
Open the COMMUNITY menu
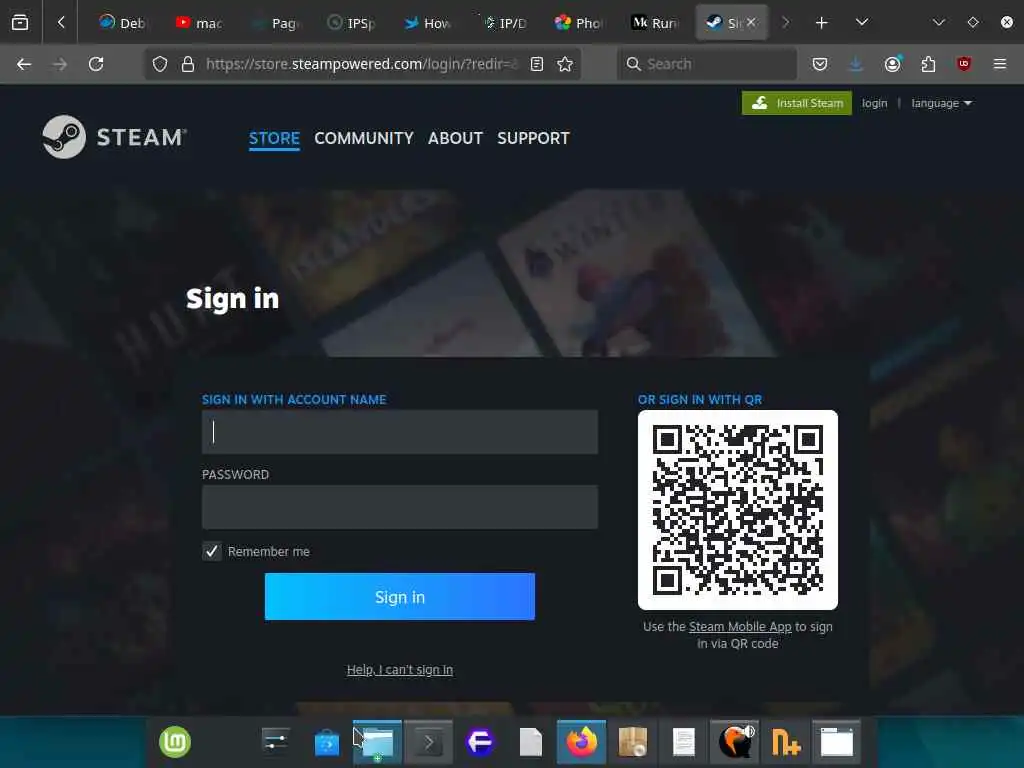point(364,138)
